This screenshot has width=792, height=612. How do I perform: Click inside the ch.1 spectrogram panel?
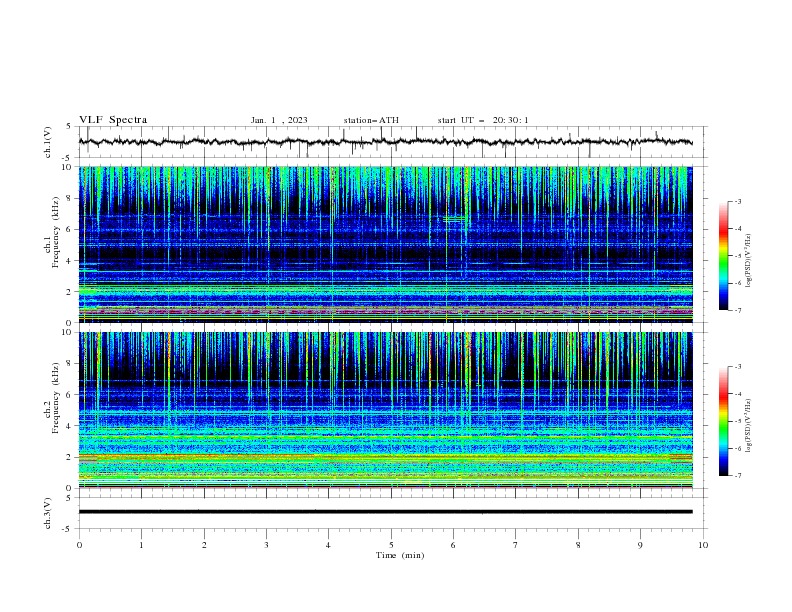click(385, 244)
